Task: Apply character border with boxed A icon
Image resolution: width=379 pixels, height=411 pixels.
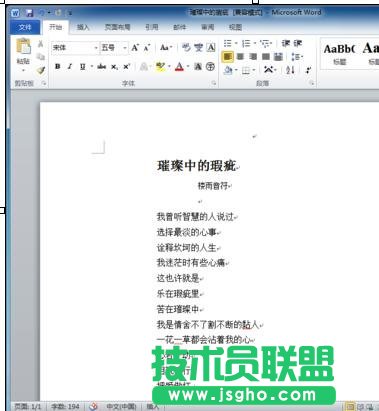Action: click(x=211, y=48)
